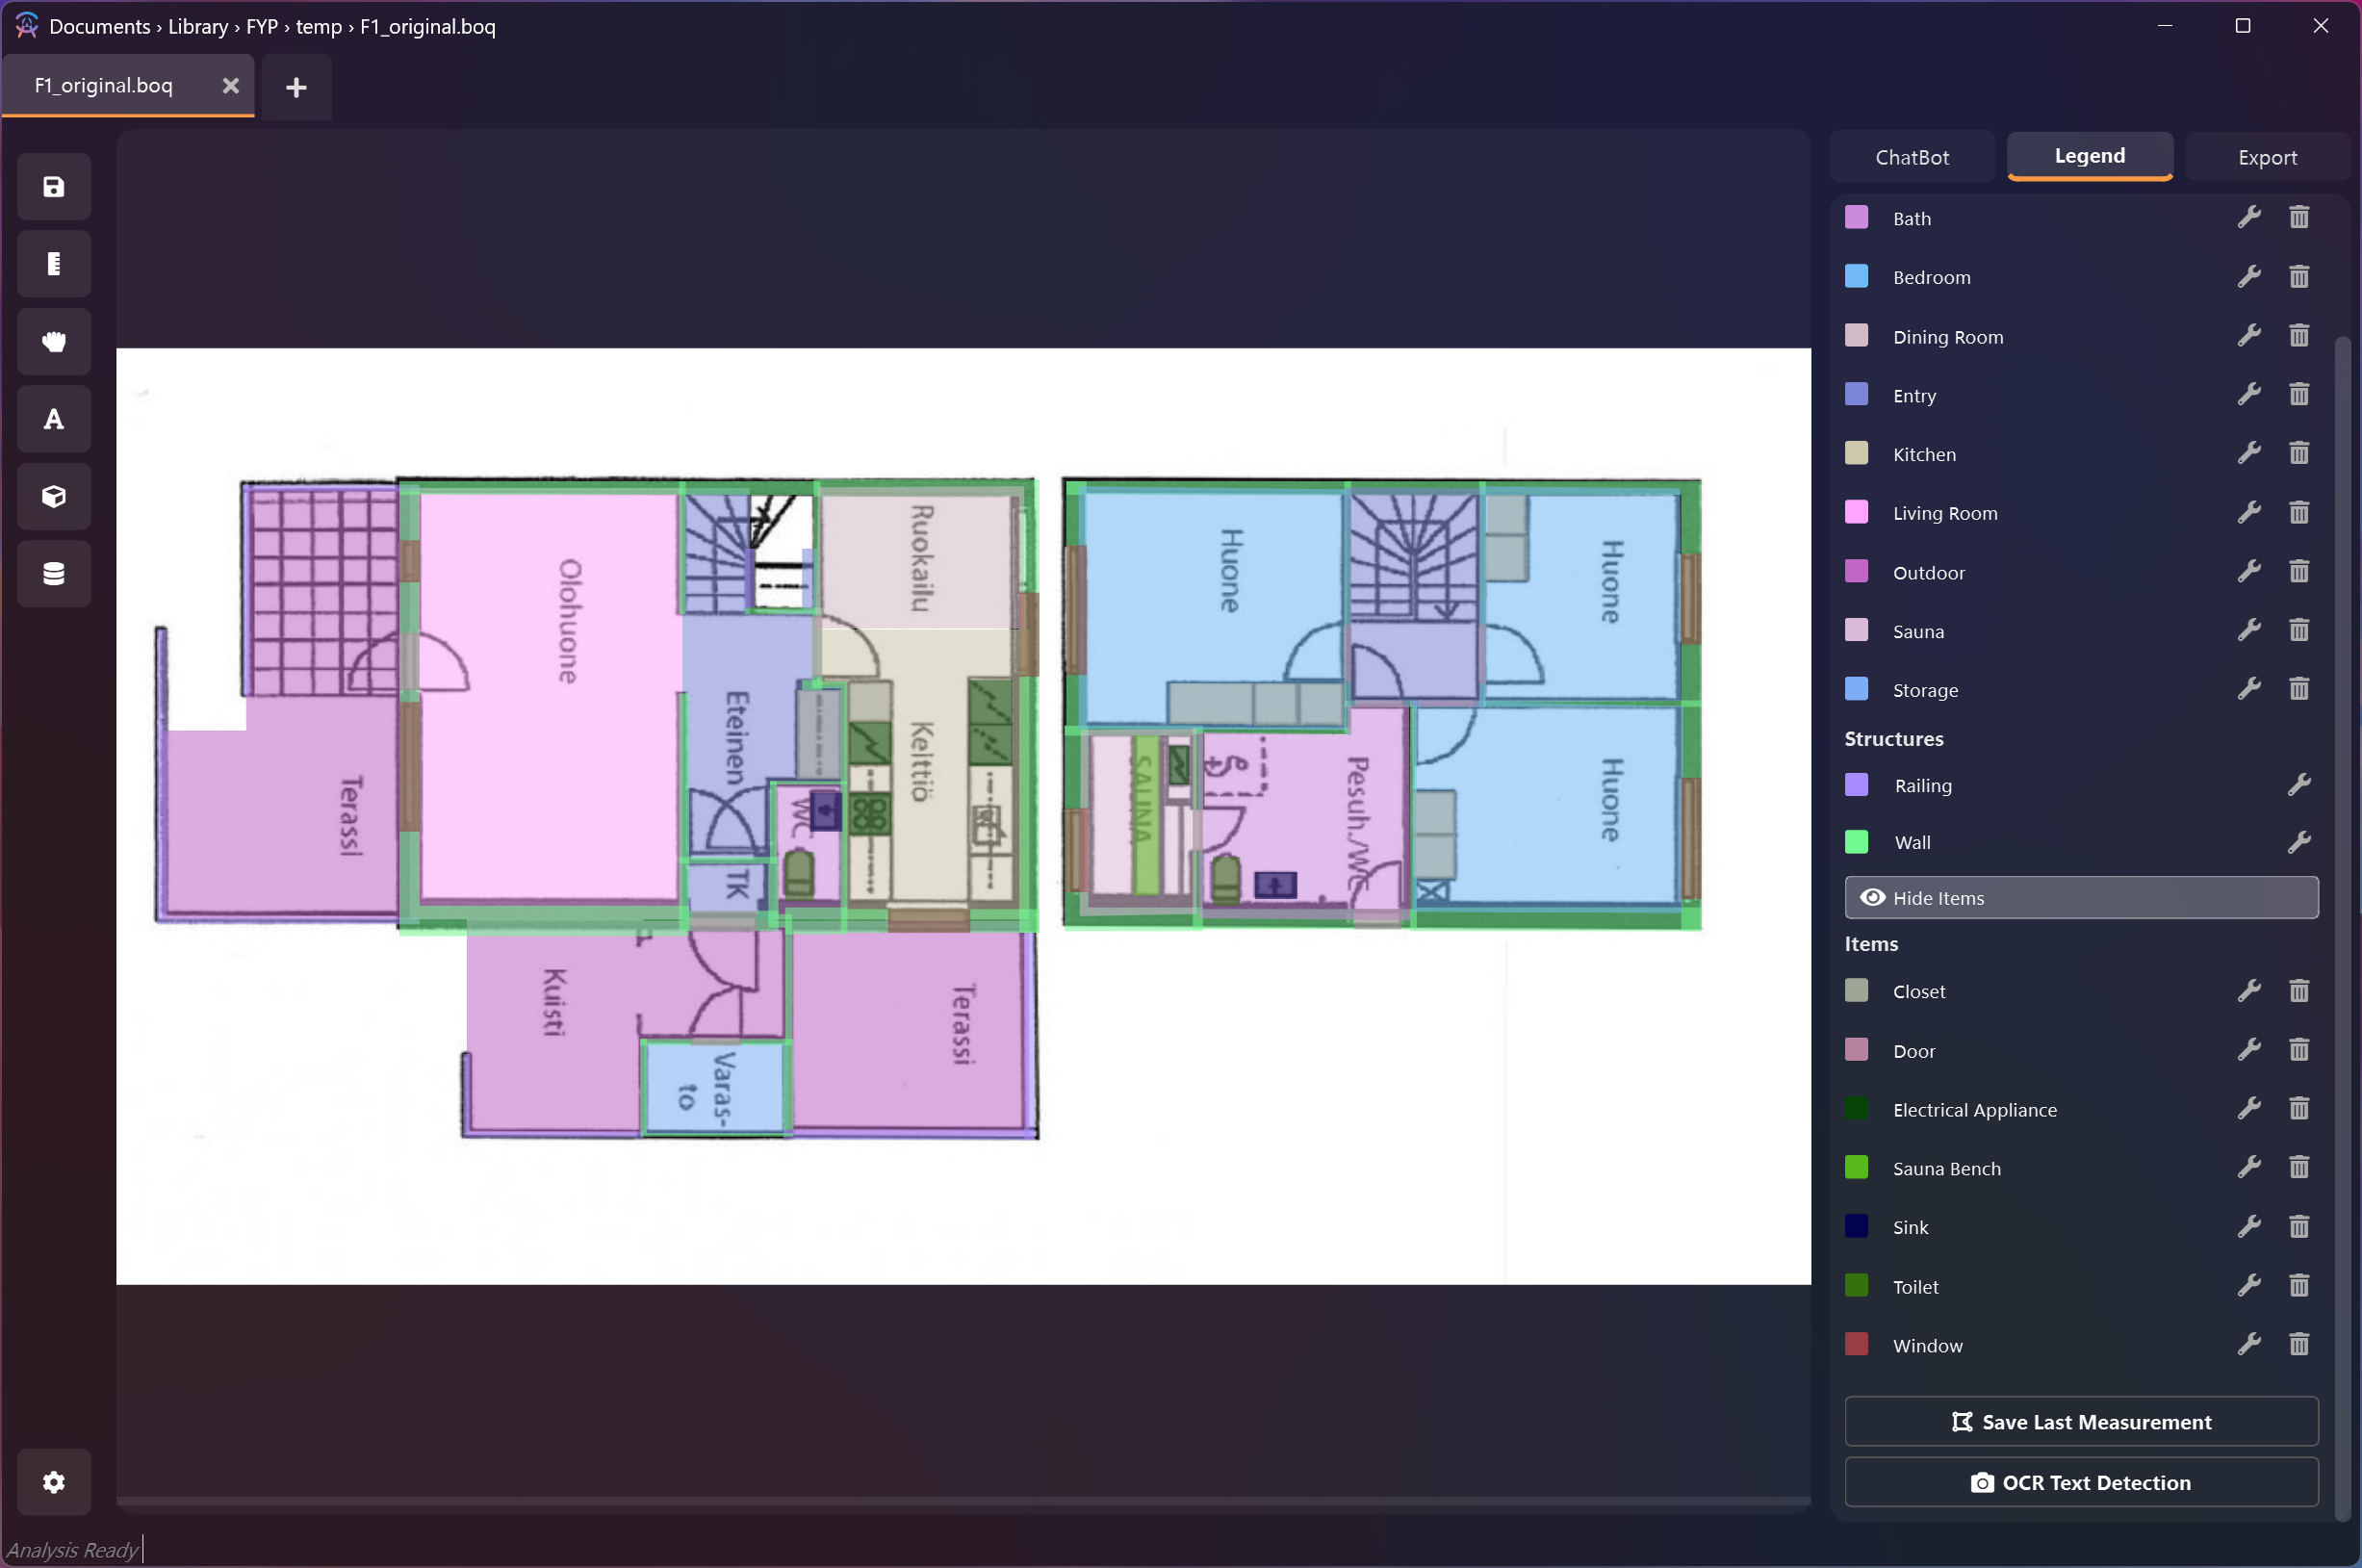
Task: Open the Export tab
Action: point(2267,157)
